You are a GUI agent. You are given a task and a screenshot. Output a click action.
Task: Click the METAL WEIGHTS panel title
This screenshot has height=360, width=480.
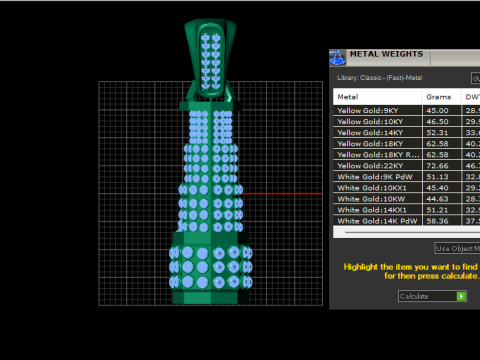[386, 54]
